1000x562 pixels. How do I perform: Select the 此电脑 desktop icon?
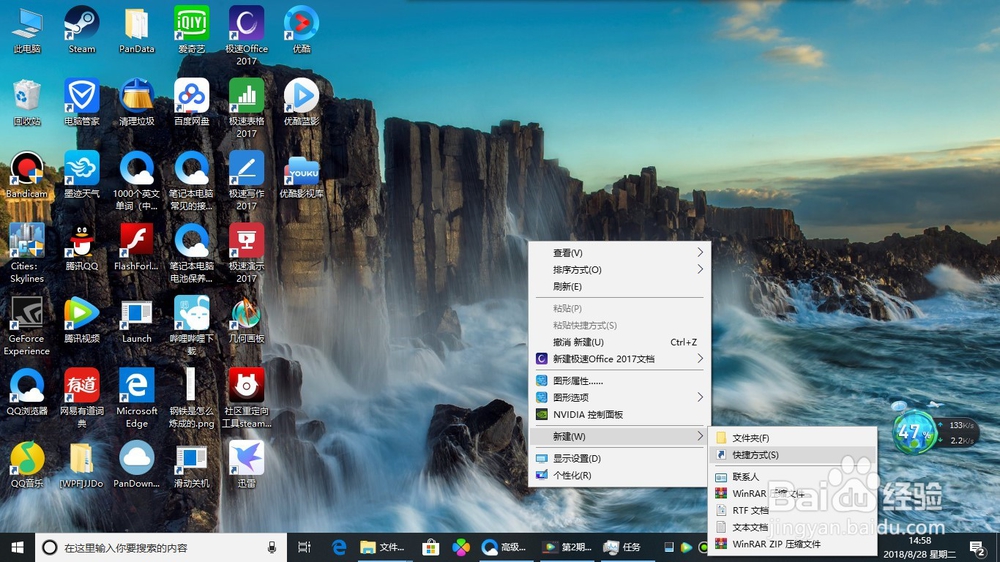click(27, 29)
